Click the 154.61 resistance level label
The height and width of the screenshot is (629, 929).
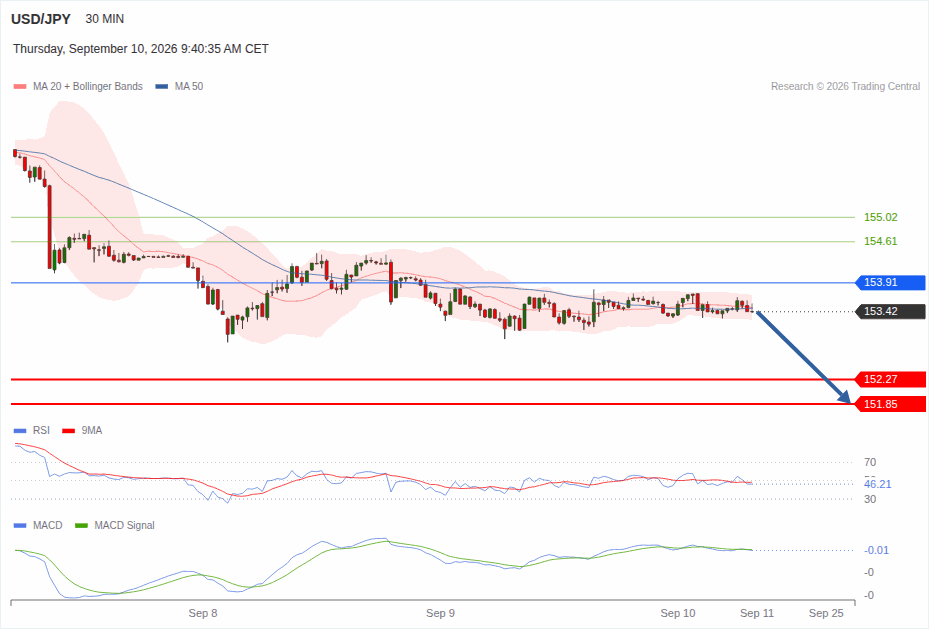(x=880, y=242)
